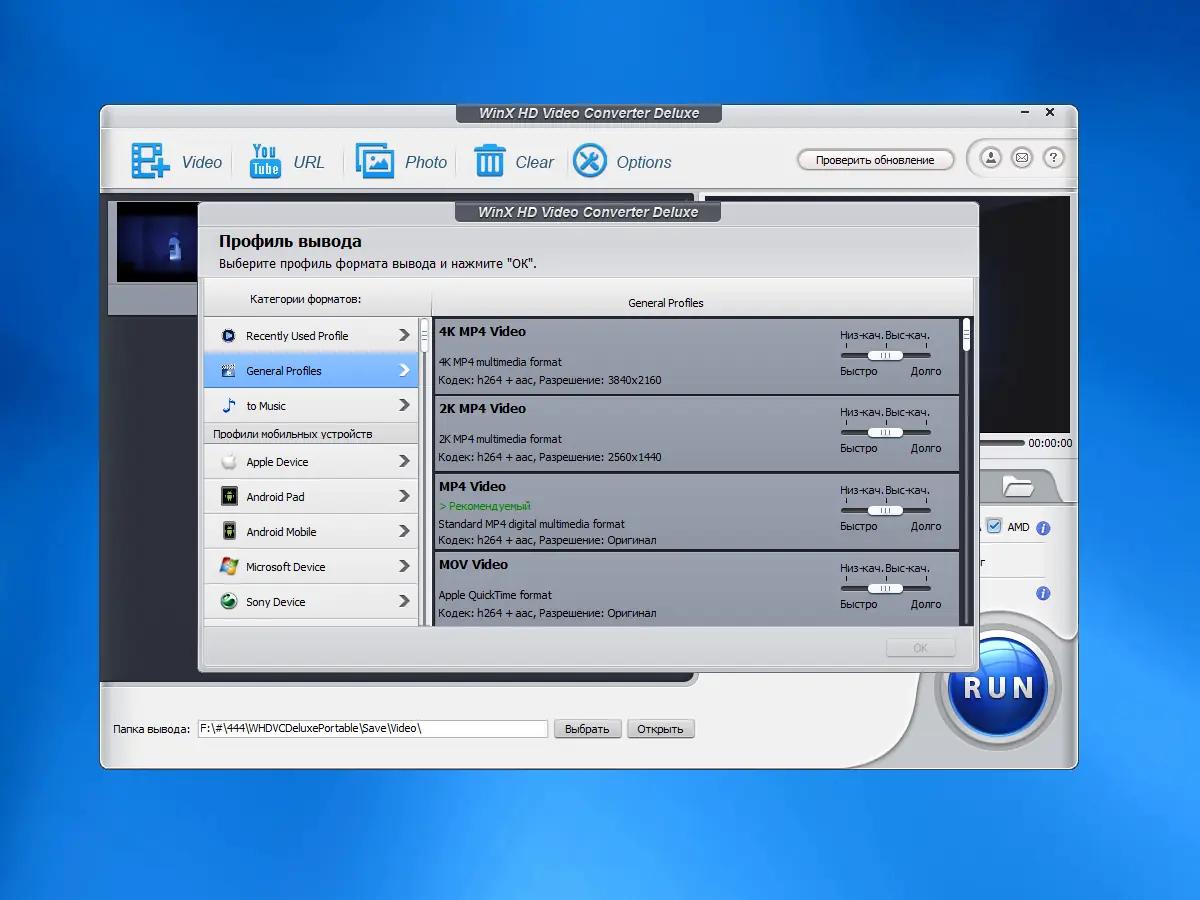Click the Выбрать output folder button
The image size is (1200, 900).
(x=587, y=729)
